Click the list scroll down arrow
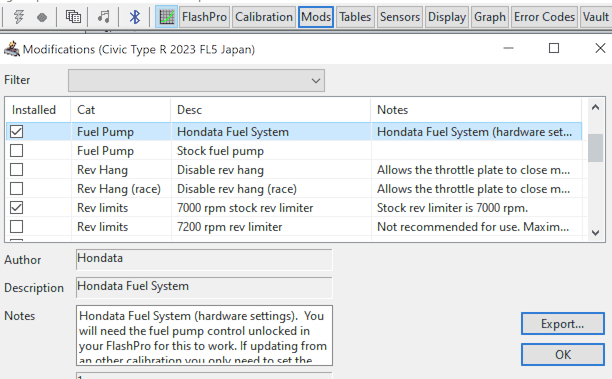The width and height of the screenshot is (612, 379). tap(595, 233)
